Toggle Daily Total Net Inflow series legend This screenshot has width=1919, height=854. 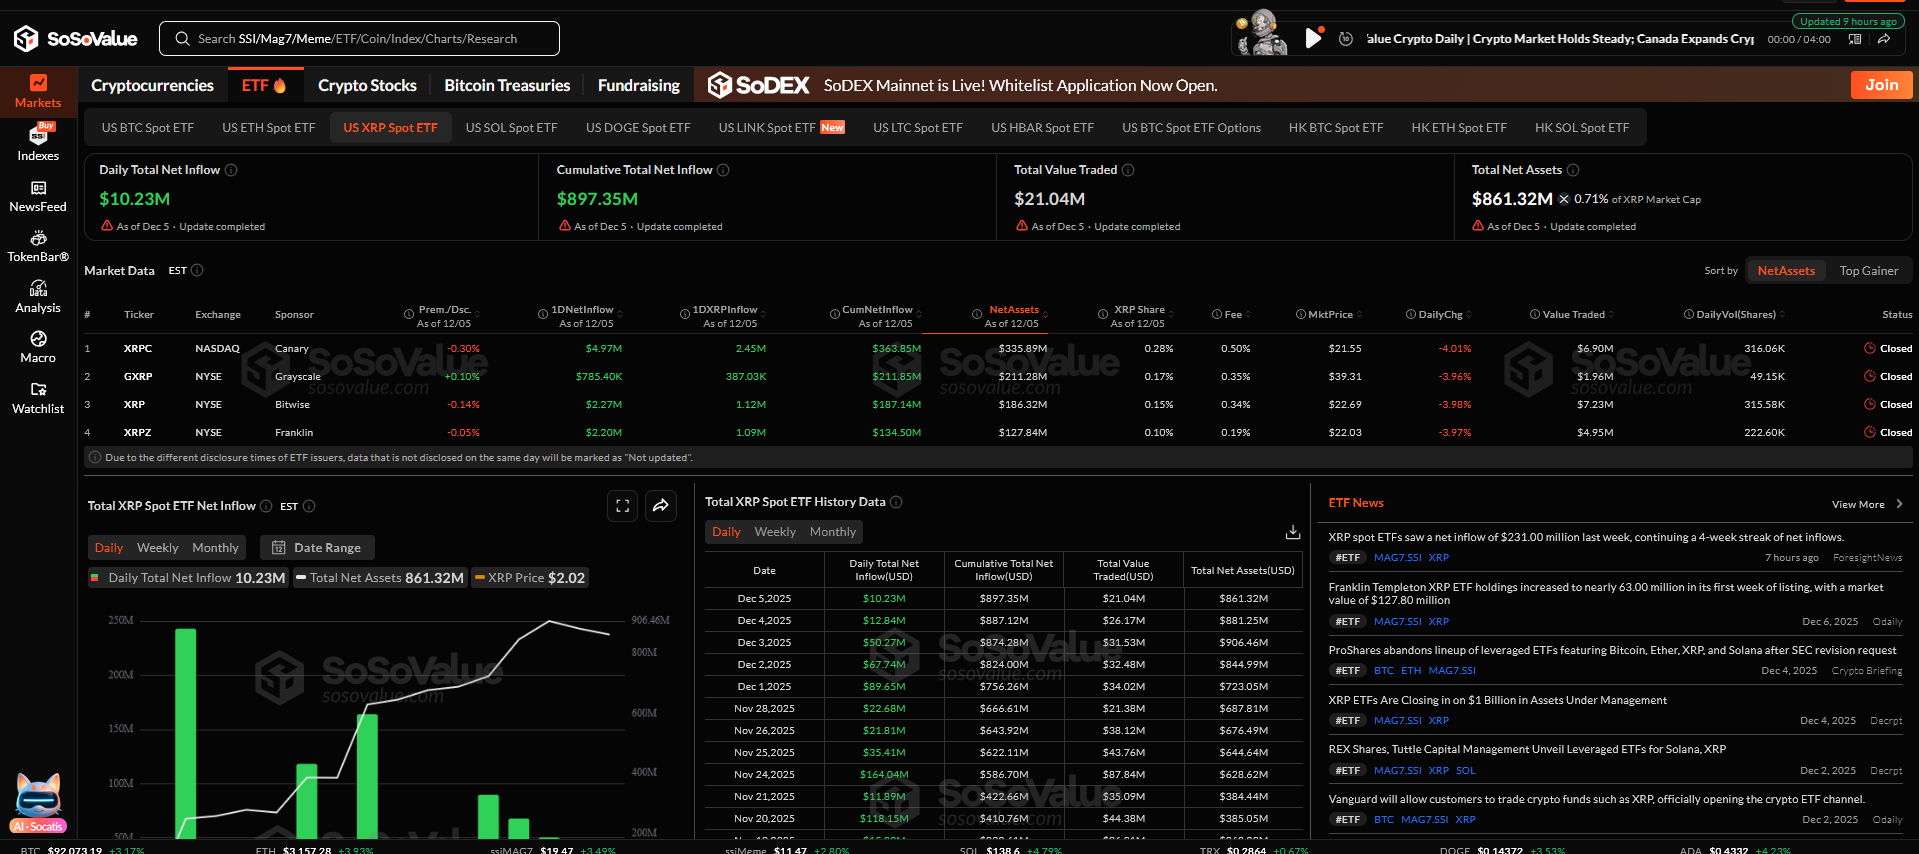pos(188,578)
